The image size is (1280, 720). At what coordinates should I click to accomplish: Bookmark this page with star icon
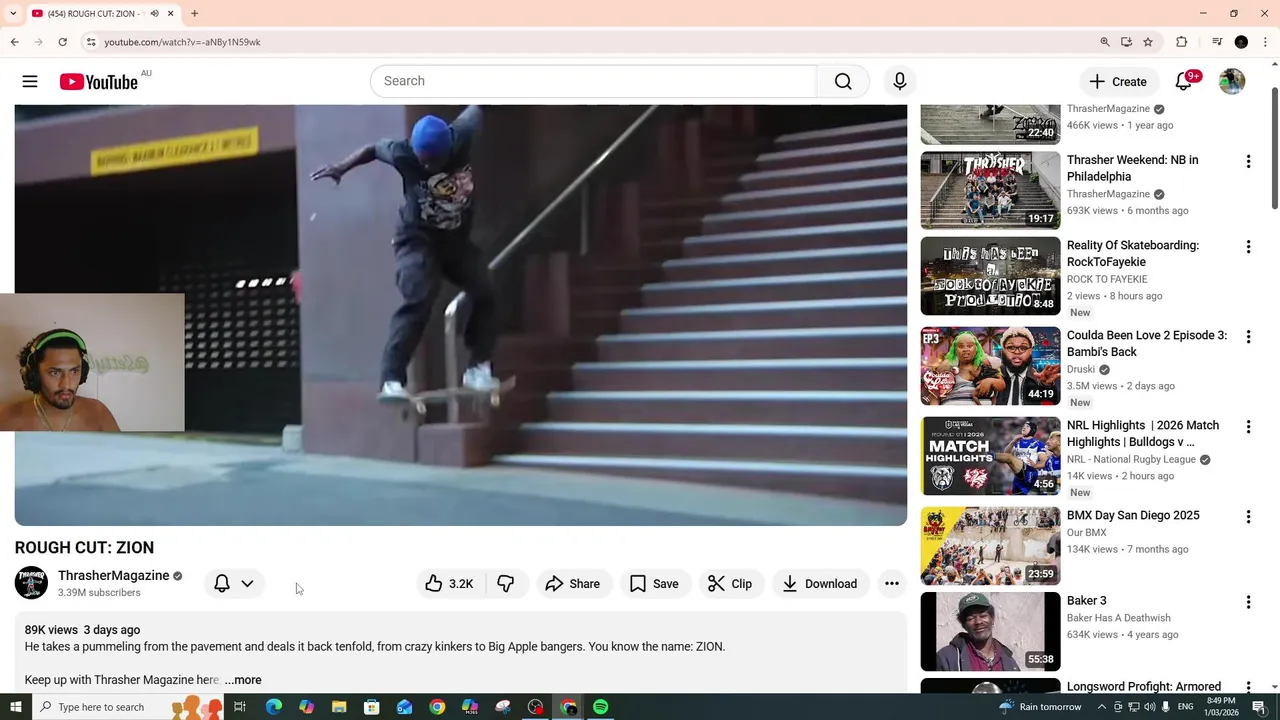[1148, 42]
